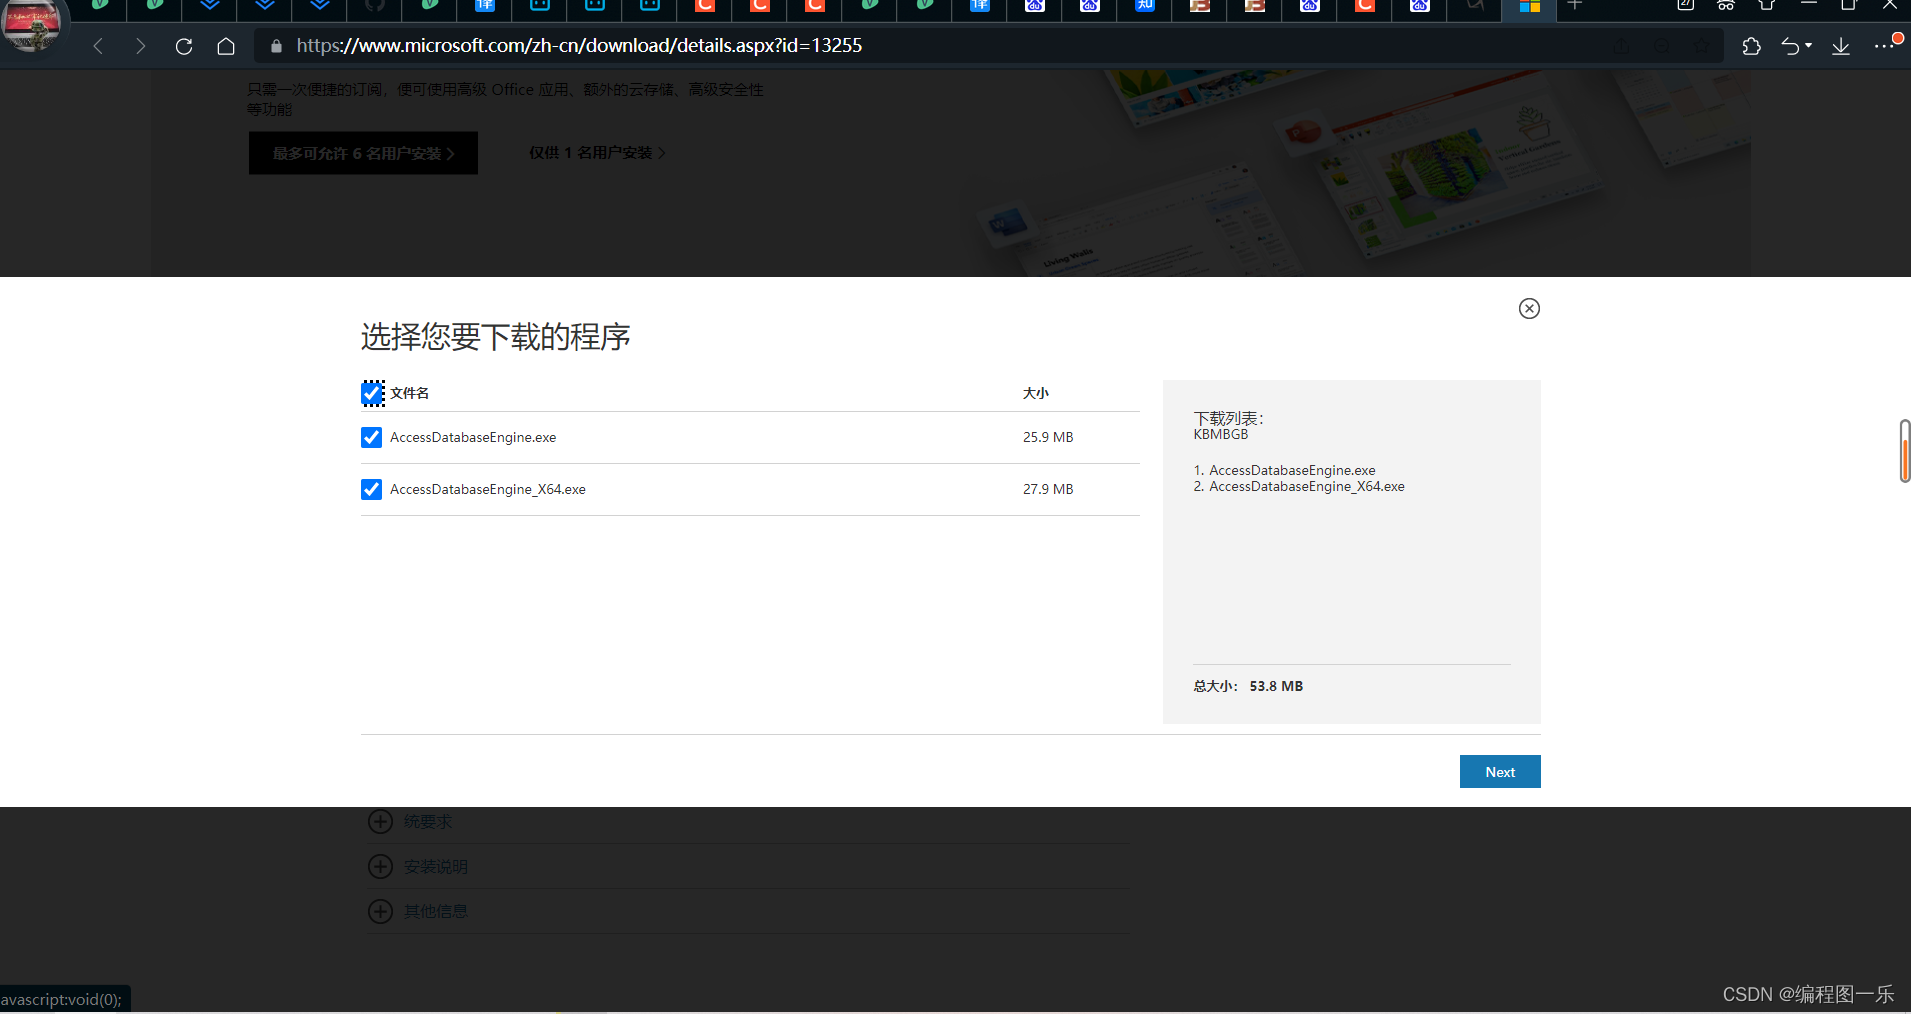The height and width of the screenshot is (1014, 1911).
Task: Click the 大小 column header
Action: (x=1036, y=393)
